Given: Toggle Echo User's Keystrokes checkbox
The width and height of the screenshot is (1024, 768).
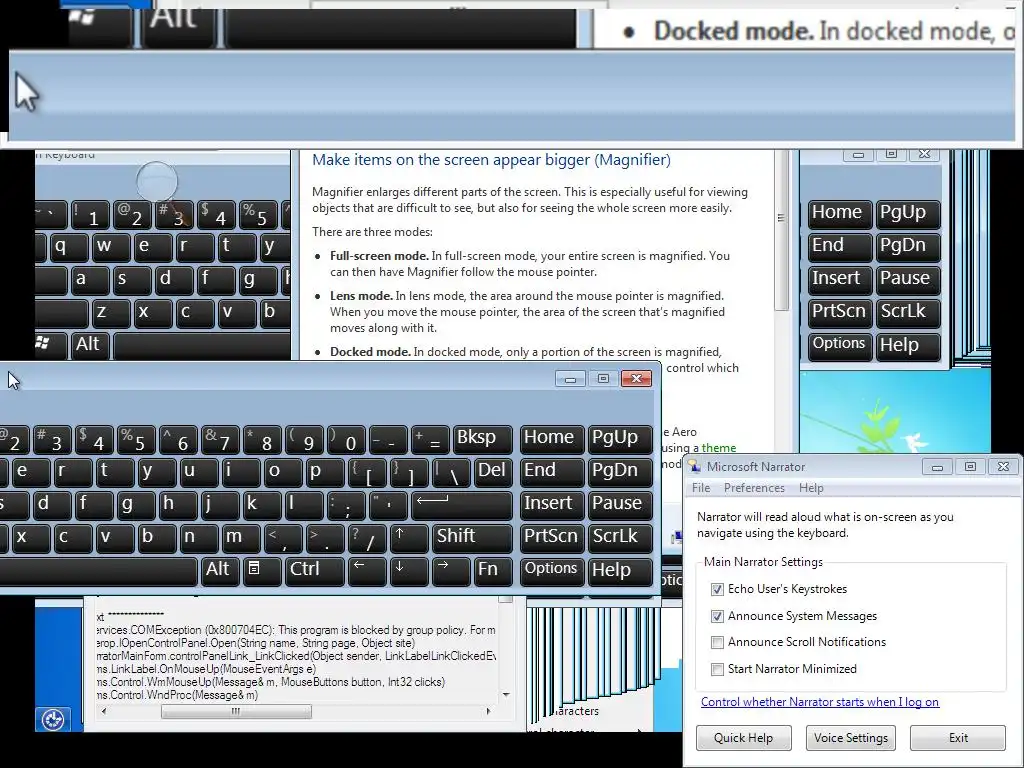Looking at the screenshot, I should pos(717,589).
